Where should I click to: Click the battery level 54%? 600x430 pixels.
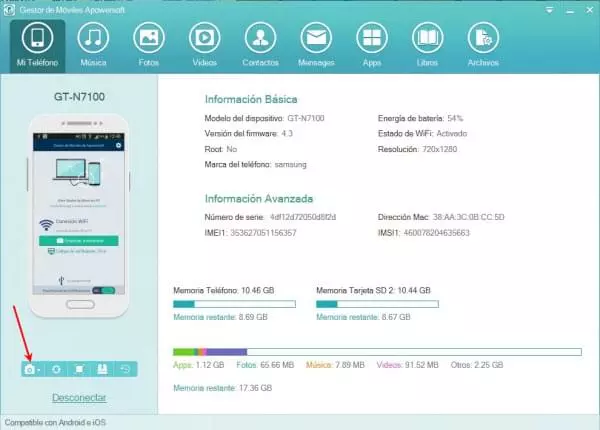455,118
